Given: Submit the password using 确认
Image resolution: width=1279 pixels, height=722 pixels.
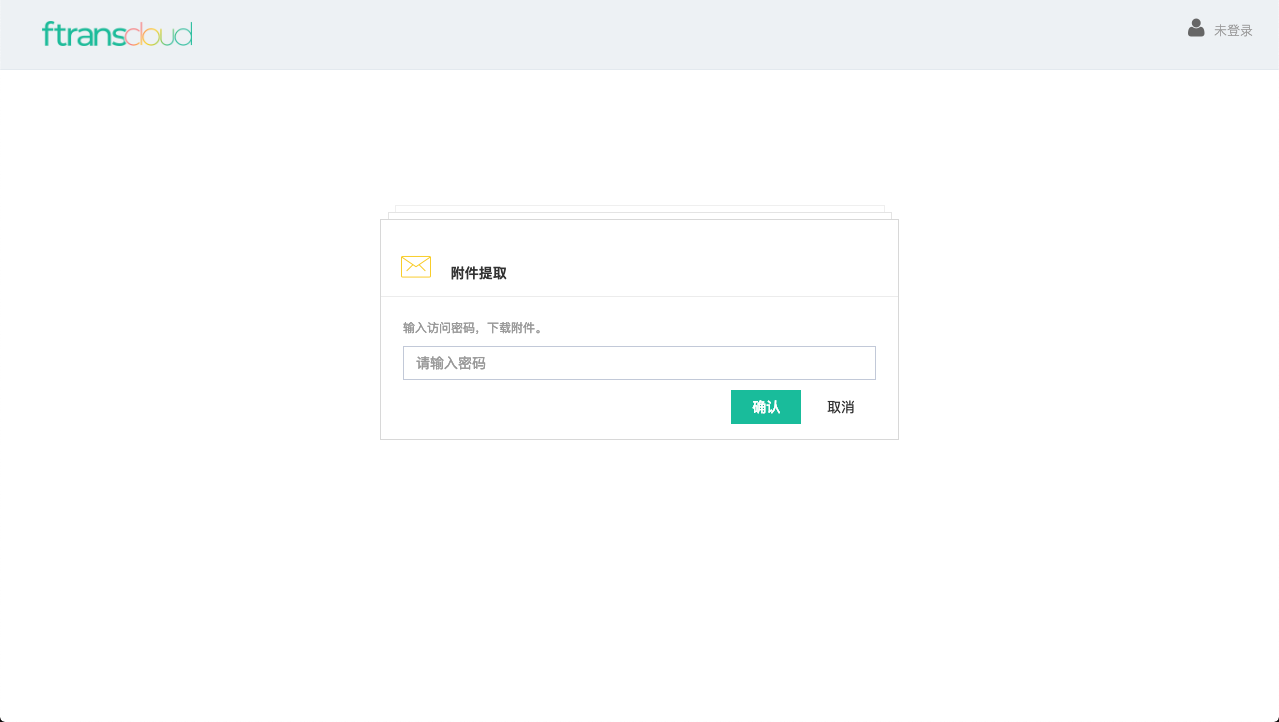Looking at the screenshot, I should pyautogui.click(x=765, y=407).
